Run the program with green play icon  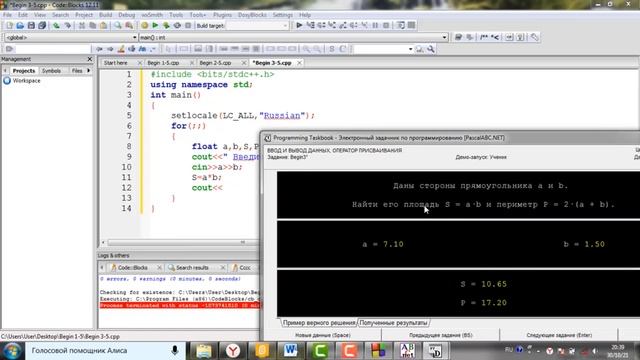(x=155, y=25)
